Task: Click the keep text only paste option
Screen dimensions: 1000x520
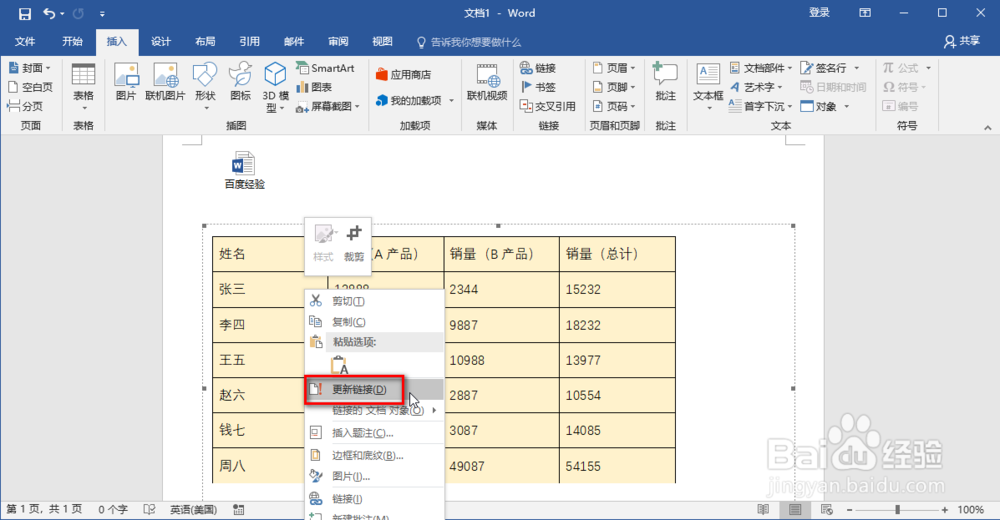Action: point(339,365)
